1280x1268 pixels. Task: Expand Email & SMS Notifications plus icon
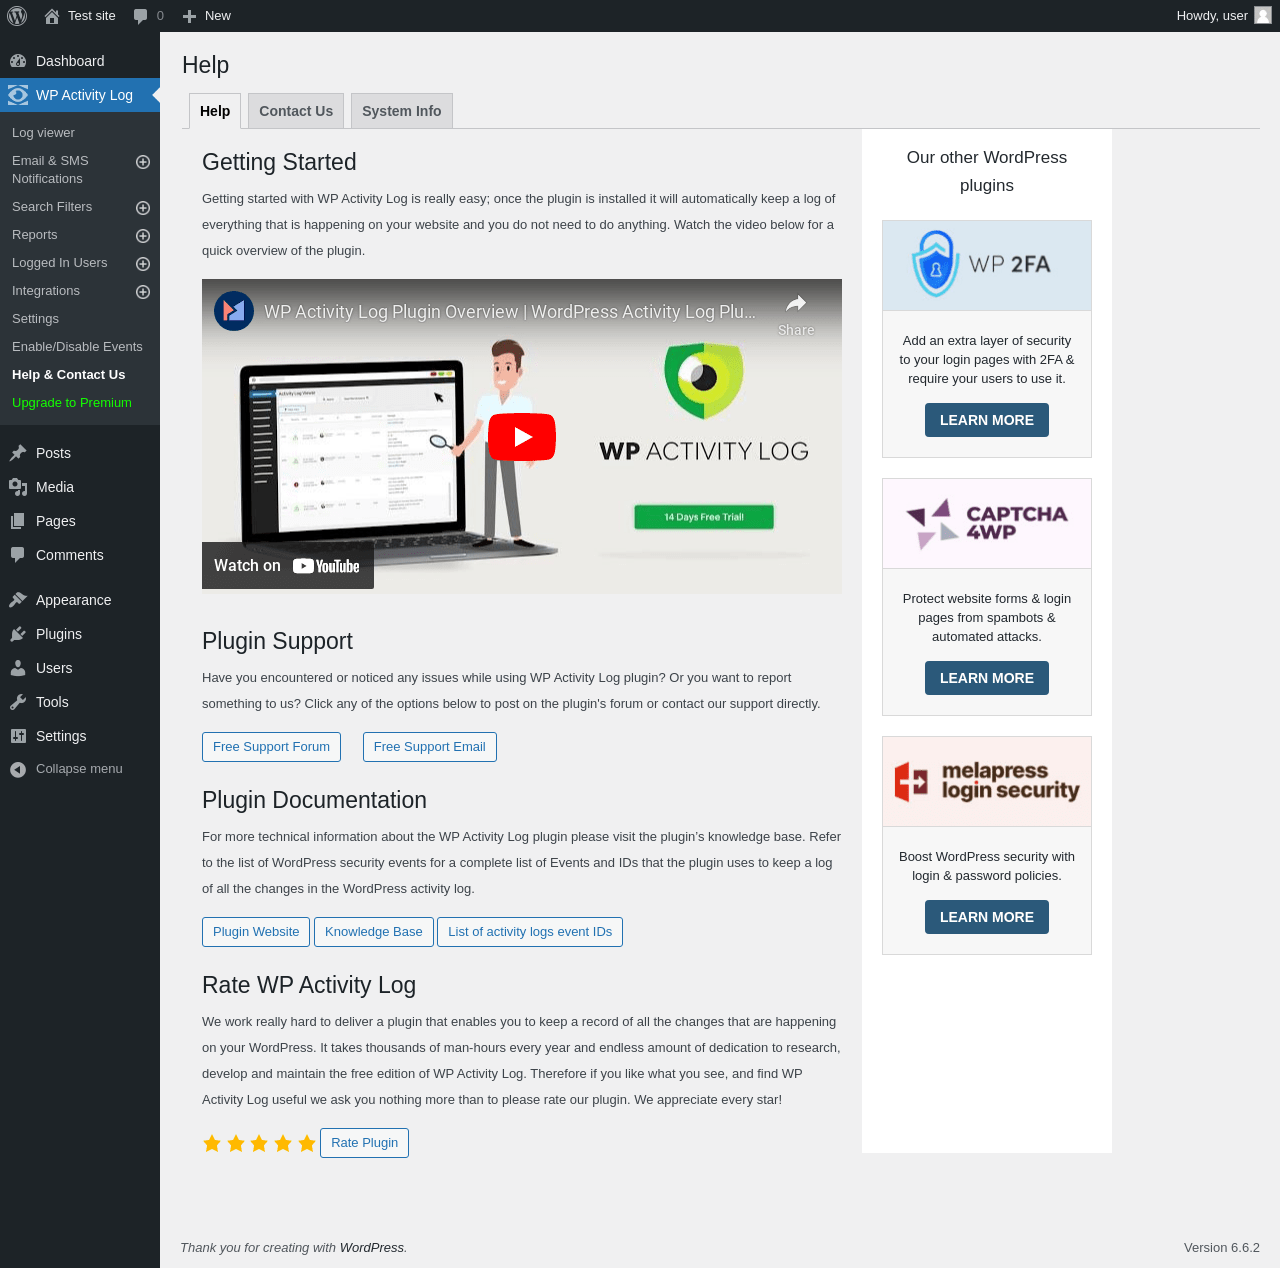click(x=143, y=162)
